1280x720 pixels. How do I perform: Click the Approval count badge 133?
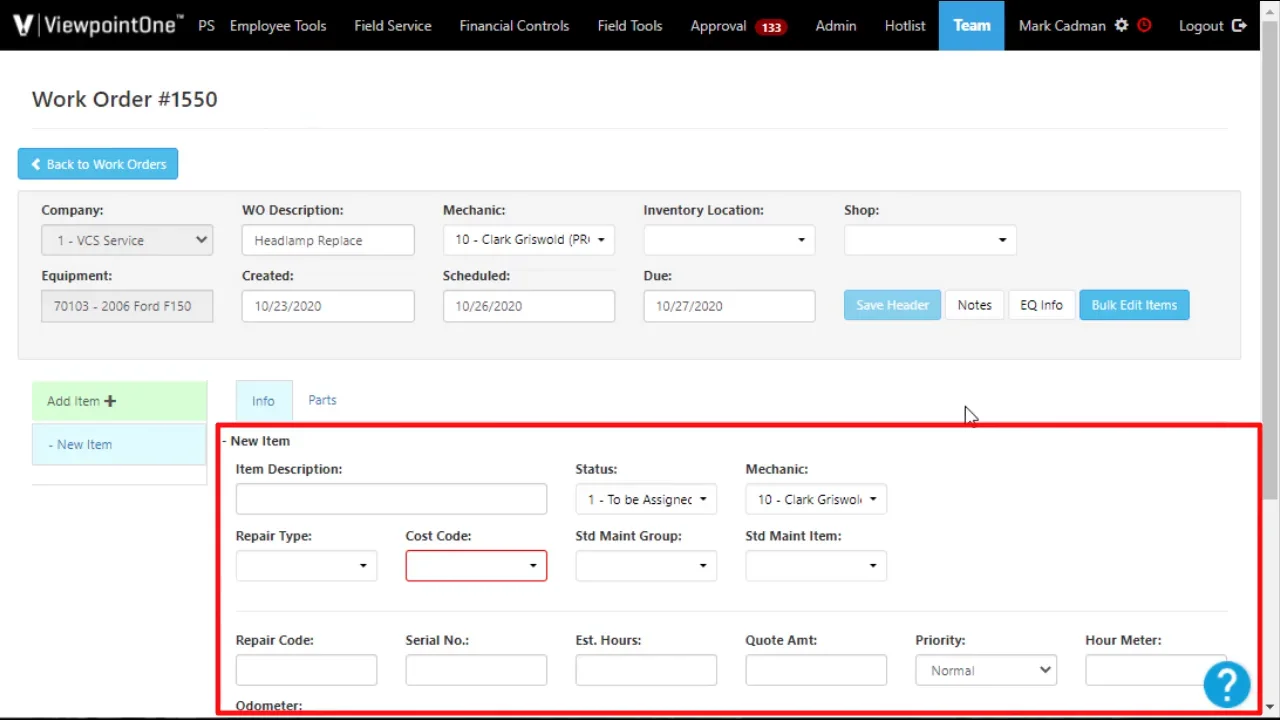coord(771,27)
